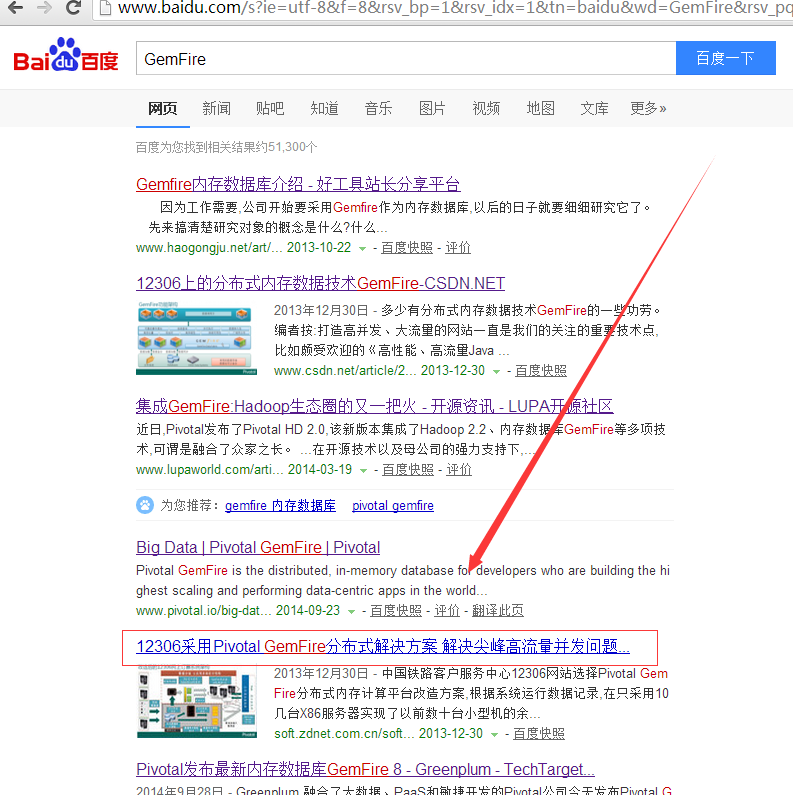Open the 视频 tab
Image resolution: width=793 pixels, height=795 pixels.
[486, 109]
